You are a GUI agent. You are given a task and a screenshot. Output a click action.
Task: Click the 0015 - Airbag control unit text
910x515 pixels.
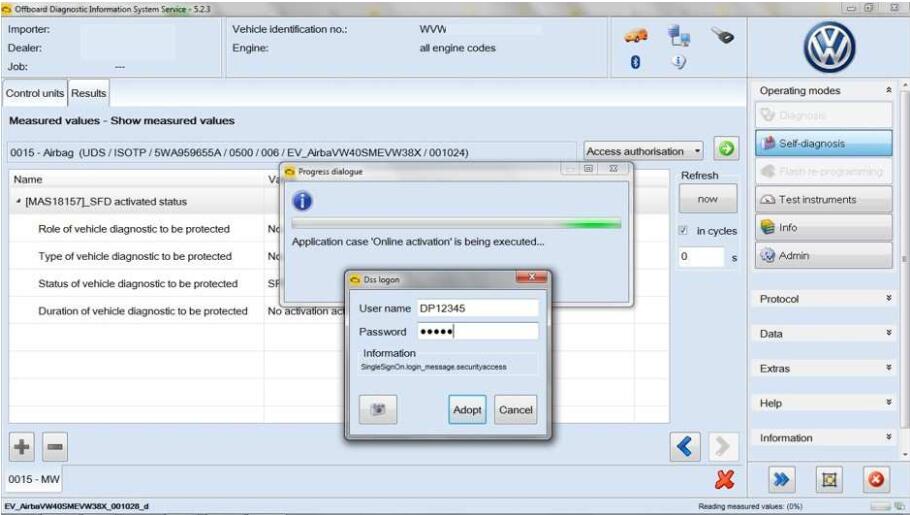239,153
